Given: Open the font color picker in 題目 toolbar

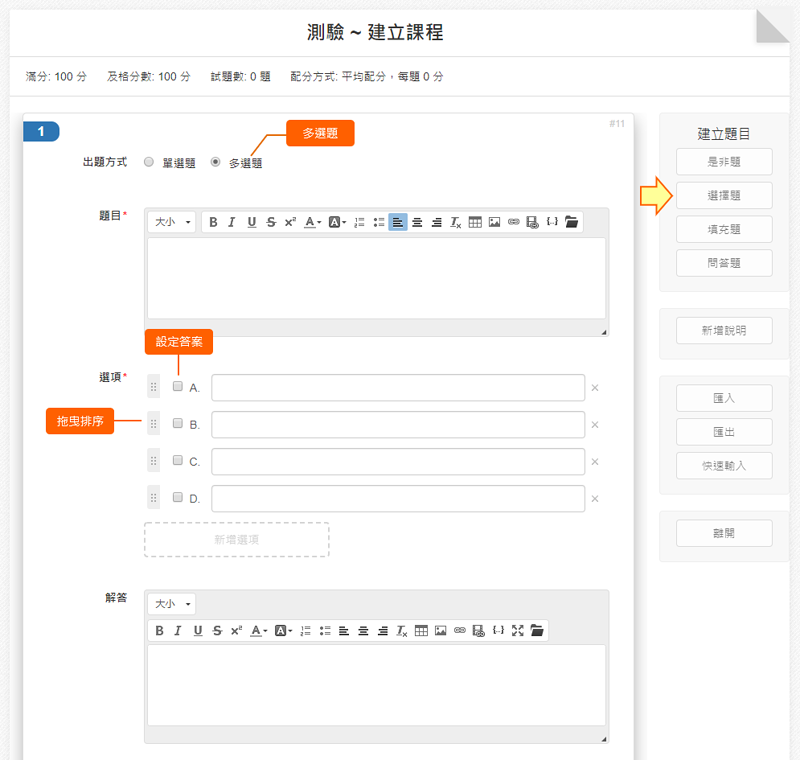Looking at the screenshot, I should pyautogui.click(x=313, y=222).
